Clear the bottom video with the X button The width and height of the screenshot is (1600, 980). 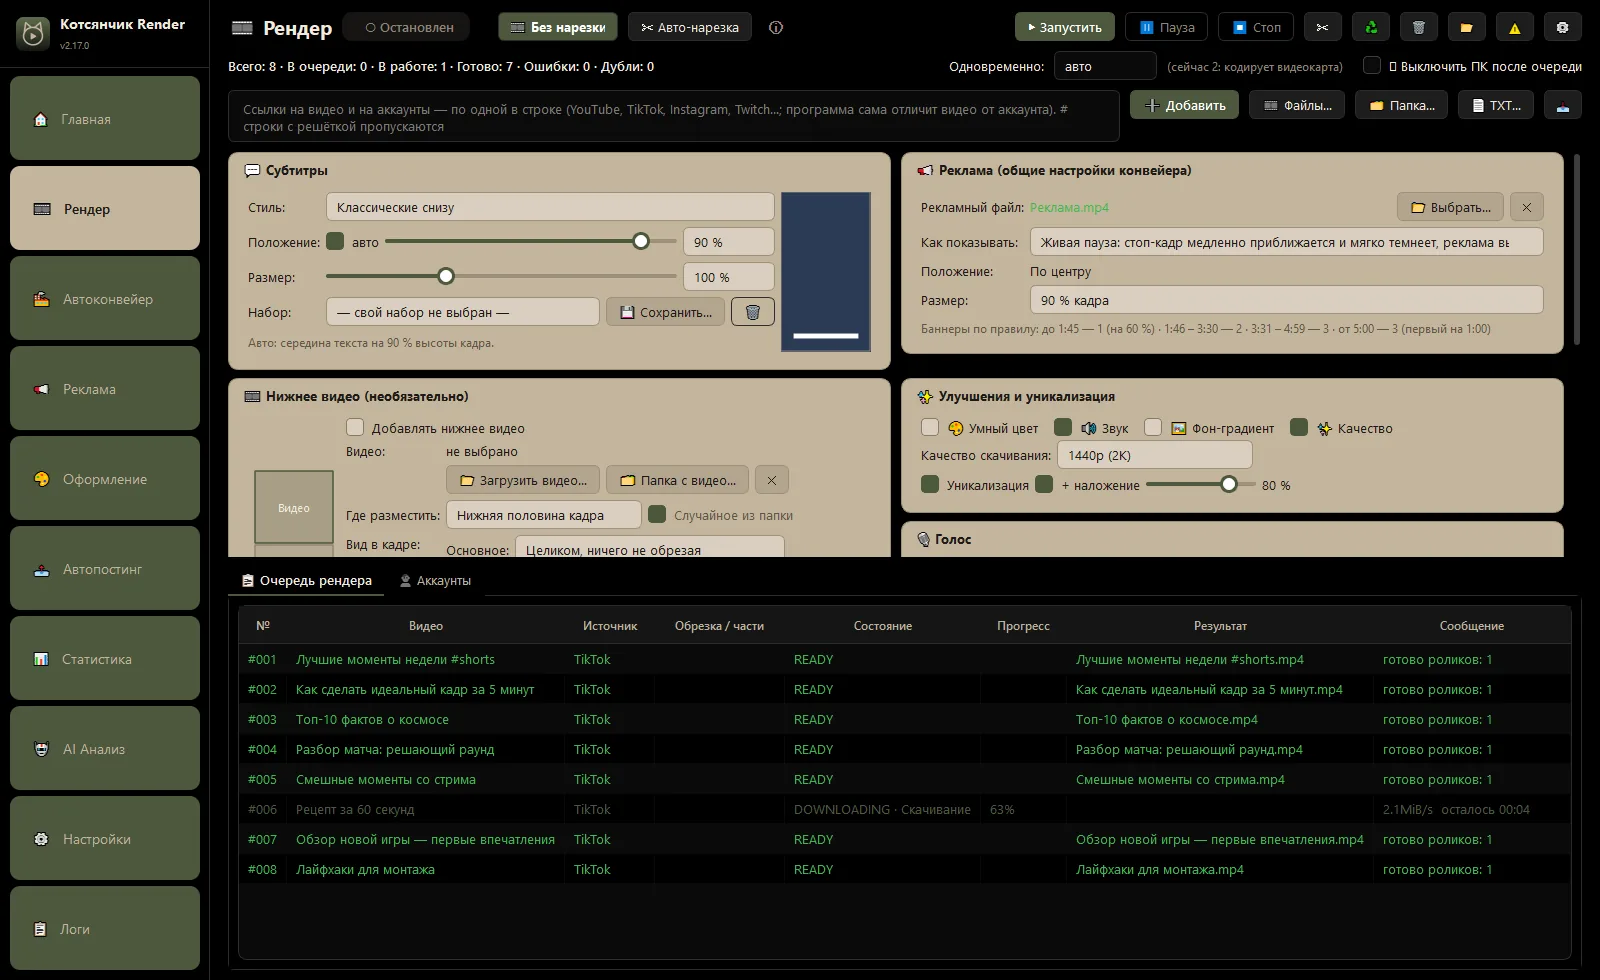click(x=771, y=480)
